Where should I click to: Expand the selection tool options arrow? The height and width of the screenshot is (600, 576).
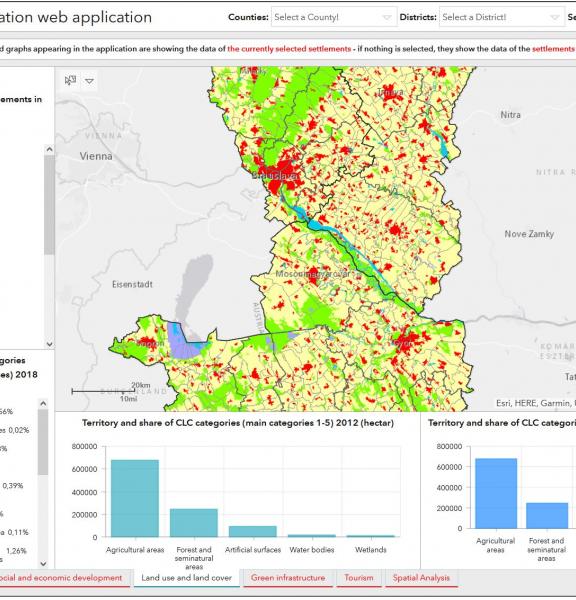tap(90, 81)
